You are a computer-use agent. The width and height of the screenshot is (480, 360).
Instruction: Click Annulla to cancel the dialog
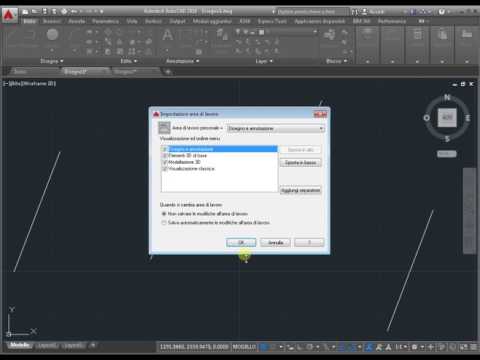click(x=275, y=242)
